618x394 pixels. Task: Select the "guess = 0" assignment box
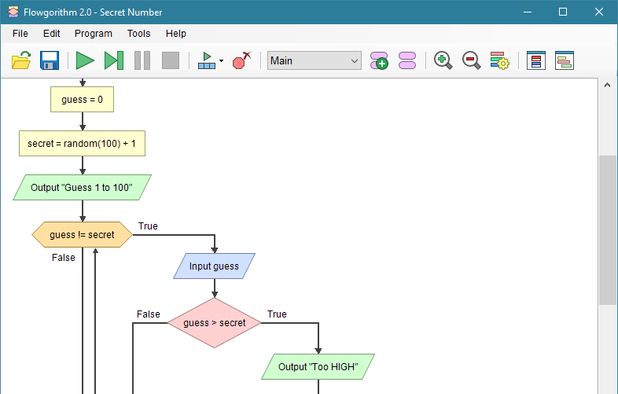[x=82, y=99]
